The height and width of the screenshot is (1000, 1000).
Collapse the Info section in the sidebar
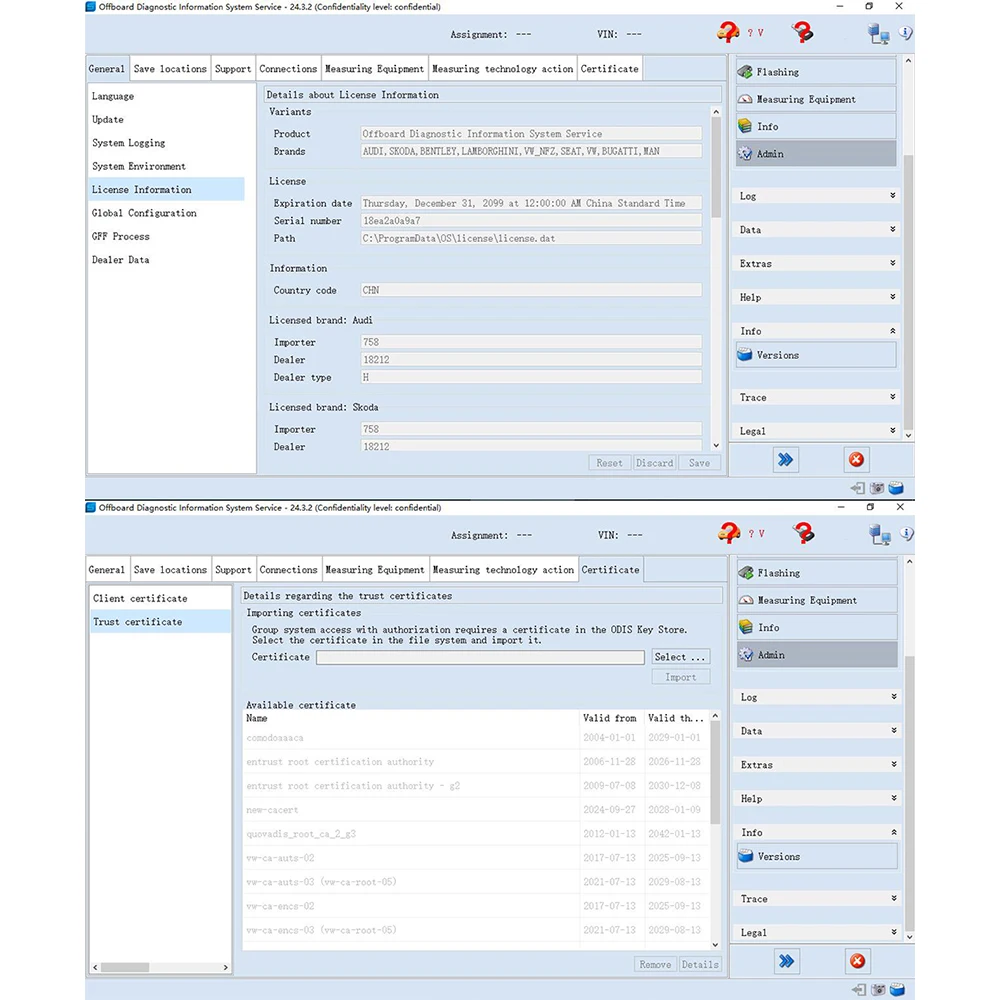(x=817, y=330)
